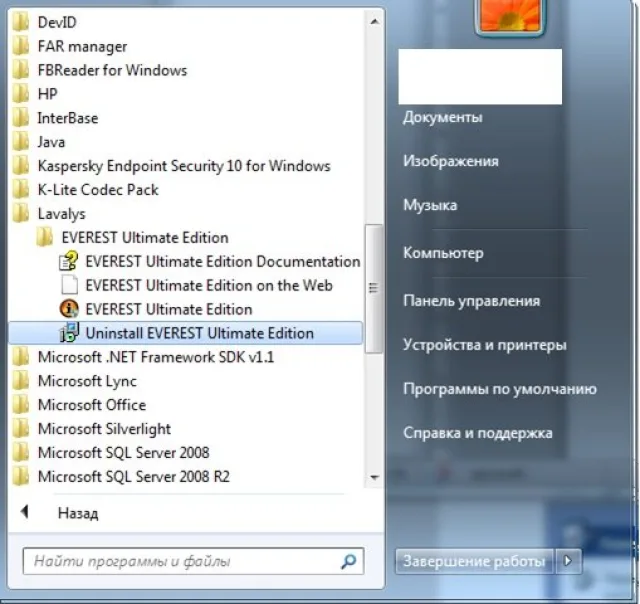
Task: Click the Back arrow icon beside Назад
Action: pos(25,511)
